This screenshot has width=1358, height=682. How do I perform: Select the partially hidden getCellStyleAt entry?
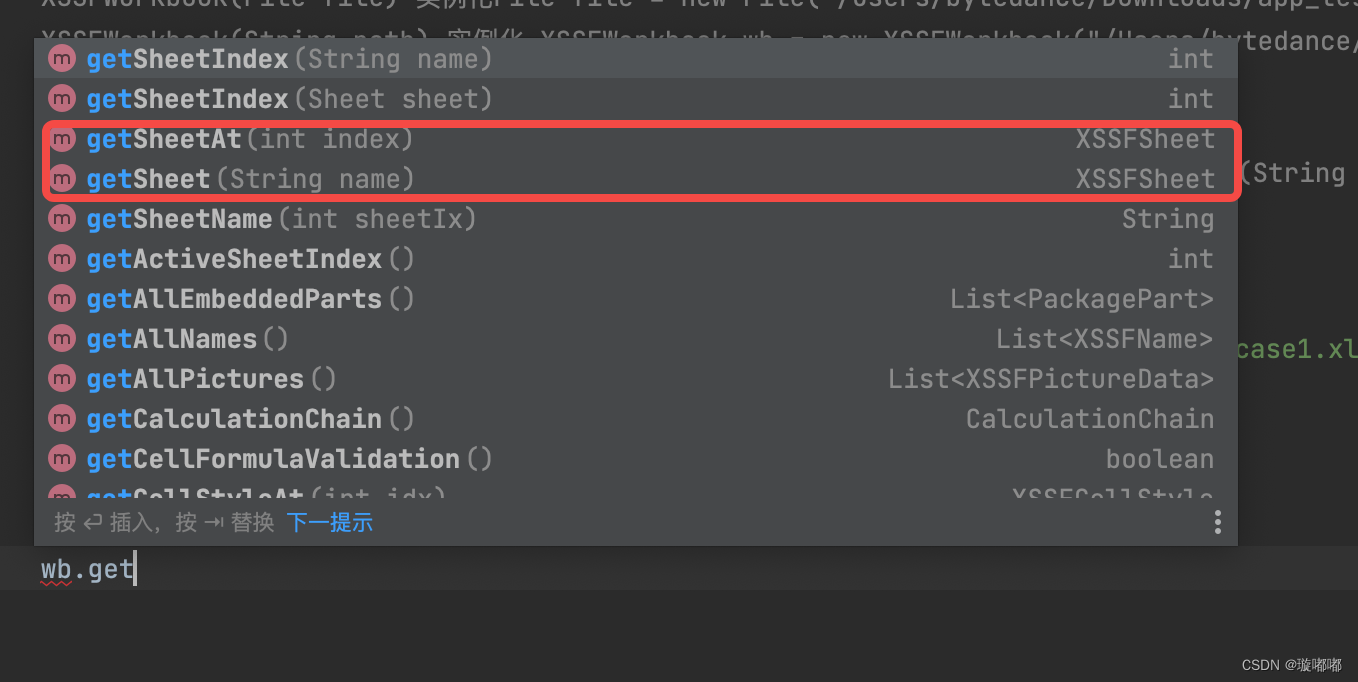click(x=300, y=493)
